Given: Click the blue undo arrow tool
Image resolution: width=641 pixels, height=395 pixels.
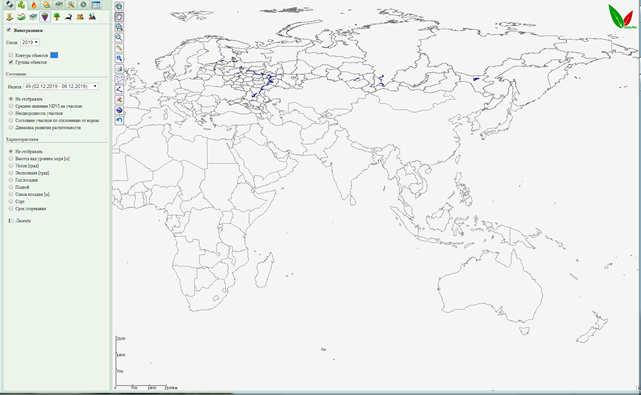Looking at the screenshot, I should pos(119,120).
